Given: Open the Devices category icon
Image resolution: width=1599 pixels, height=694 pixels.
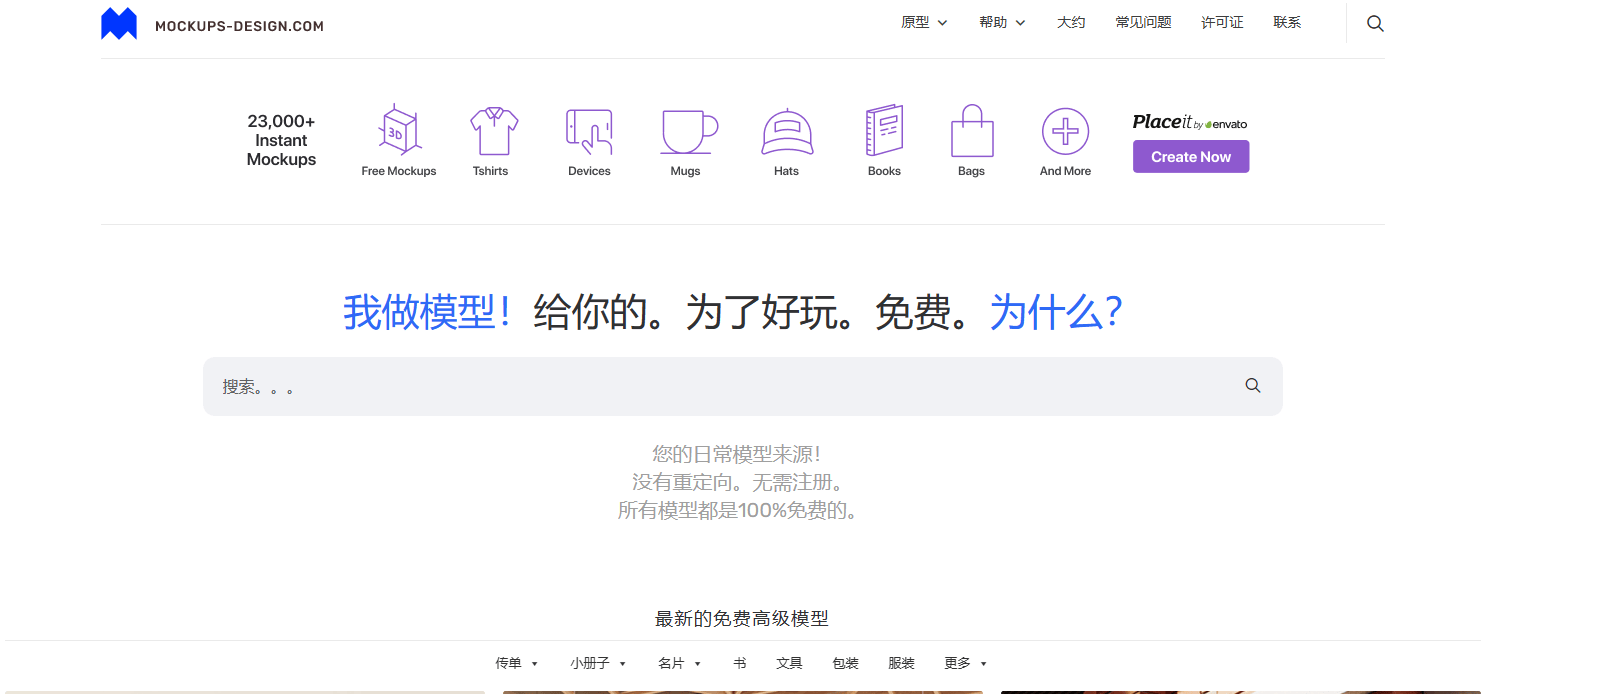Looking at the screenshot, I should (x=589, y=131).
